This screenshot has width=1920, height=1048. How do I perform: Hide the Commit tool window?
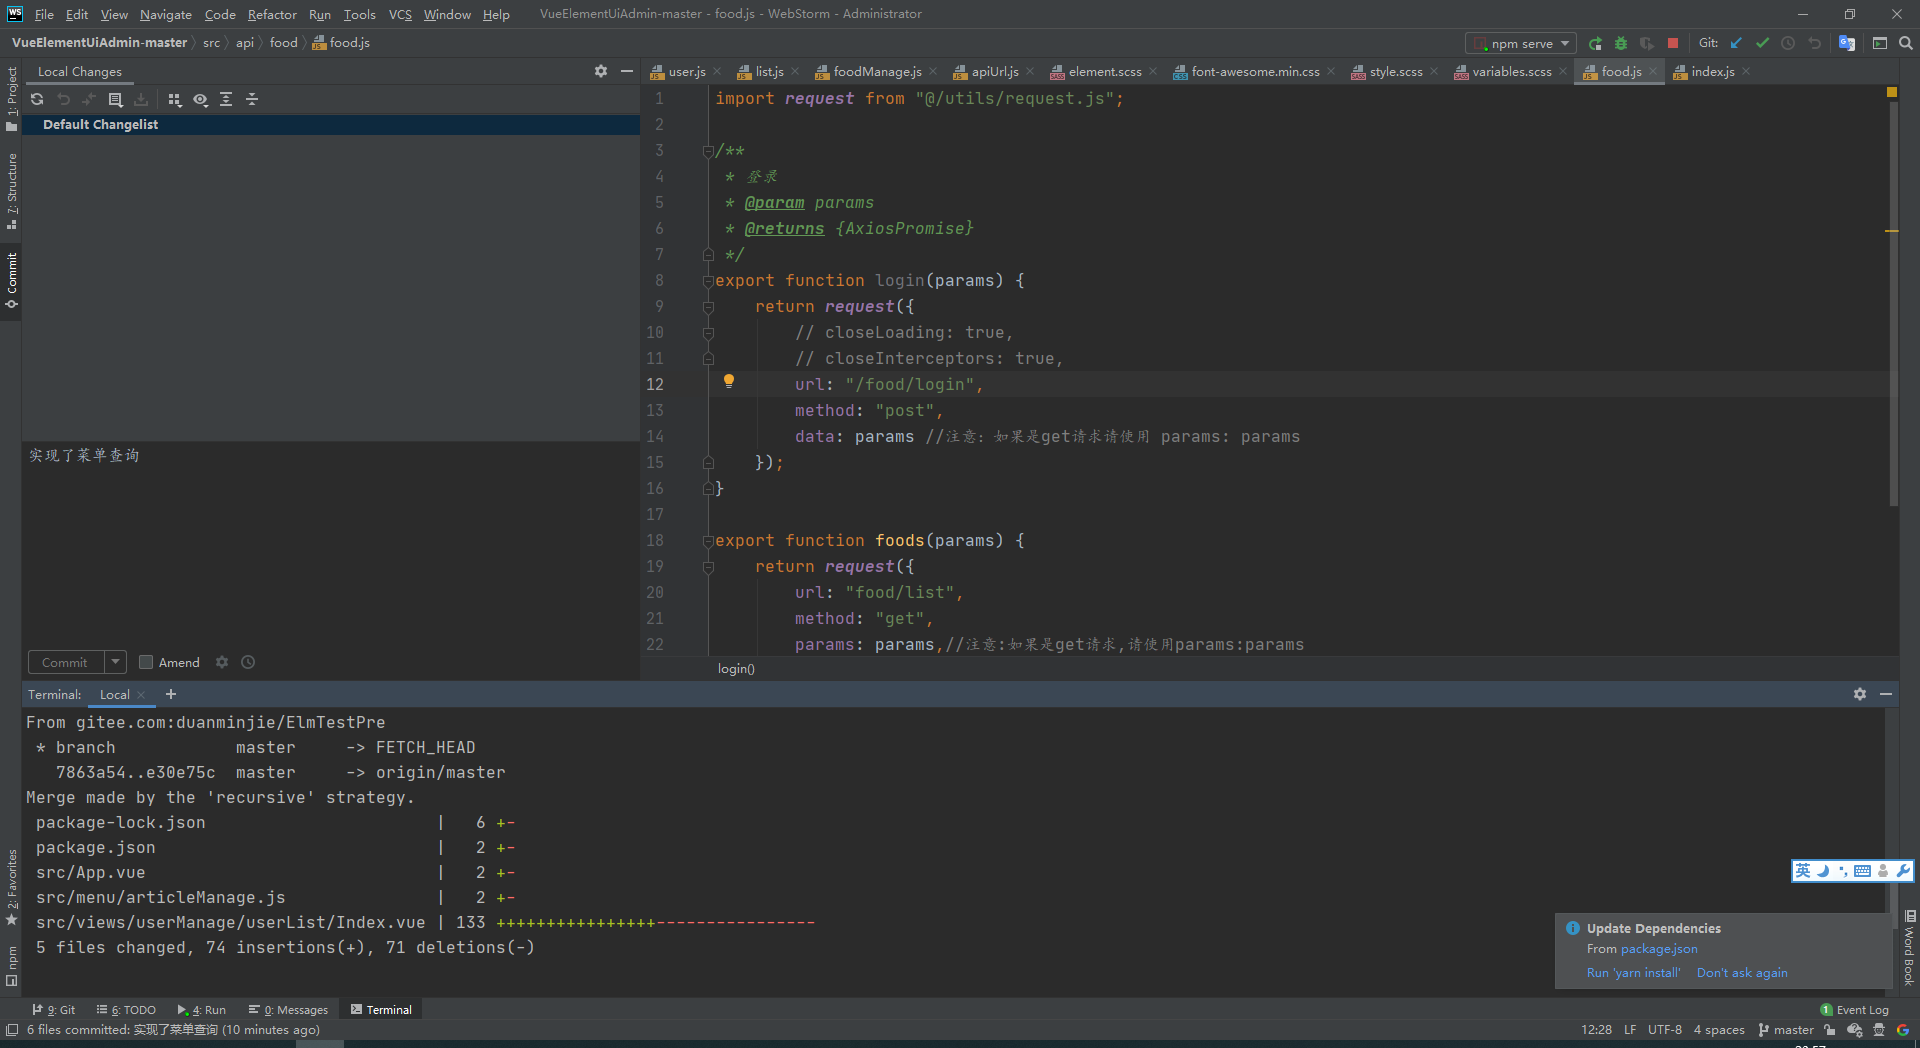[x=627, y=71]
